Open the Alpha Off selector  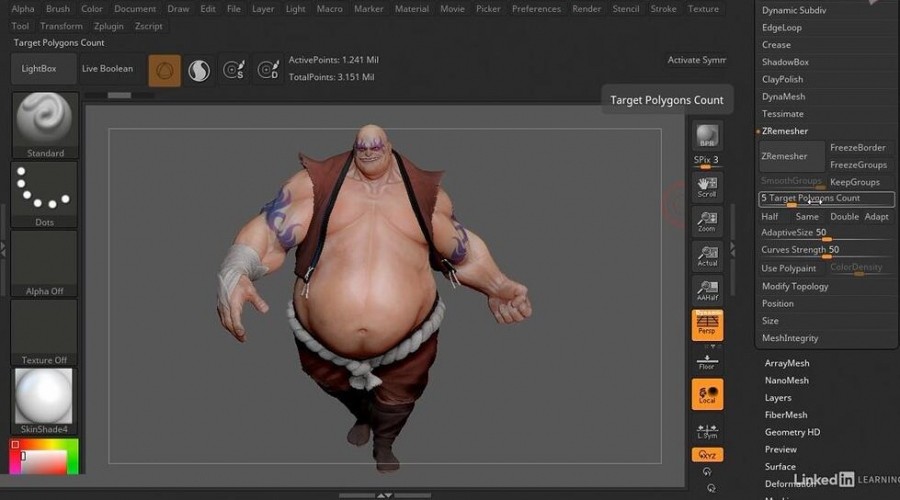pyautogui.click(x=44, y=263)
